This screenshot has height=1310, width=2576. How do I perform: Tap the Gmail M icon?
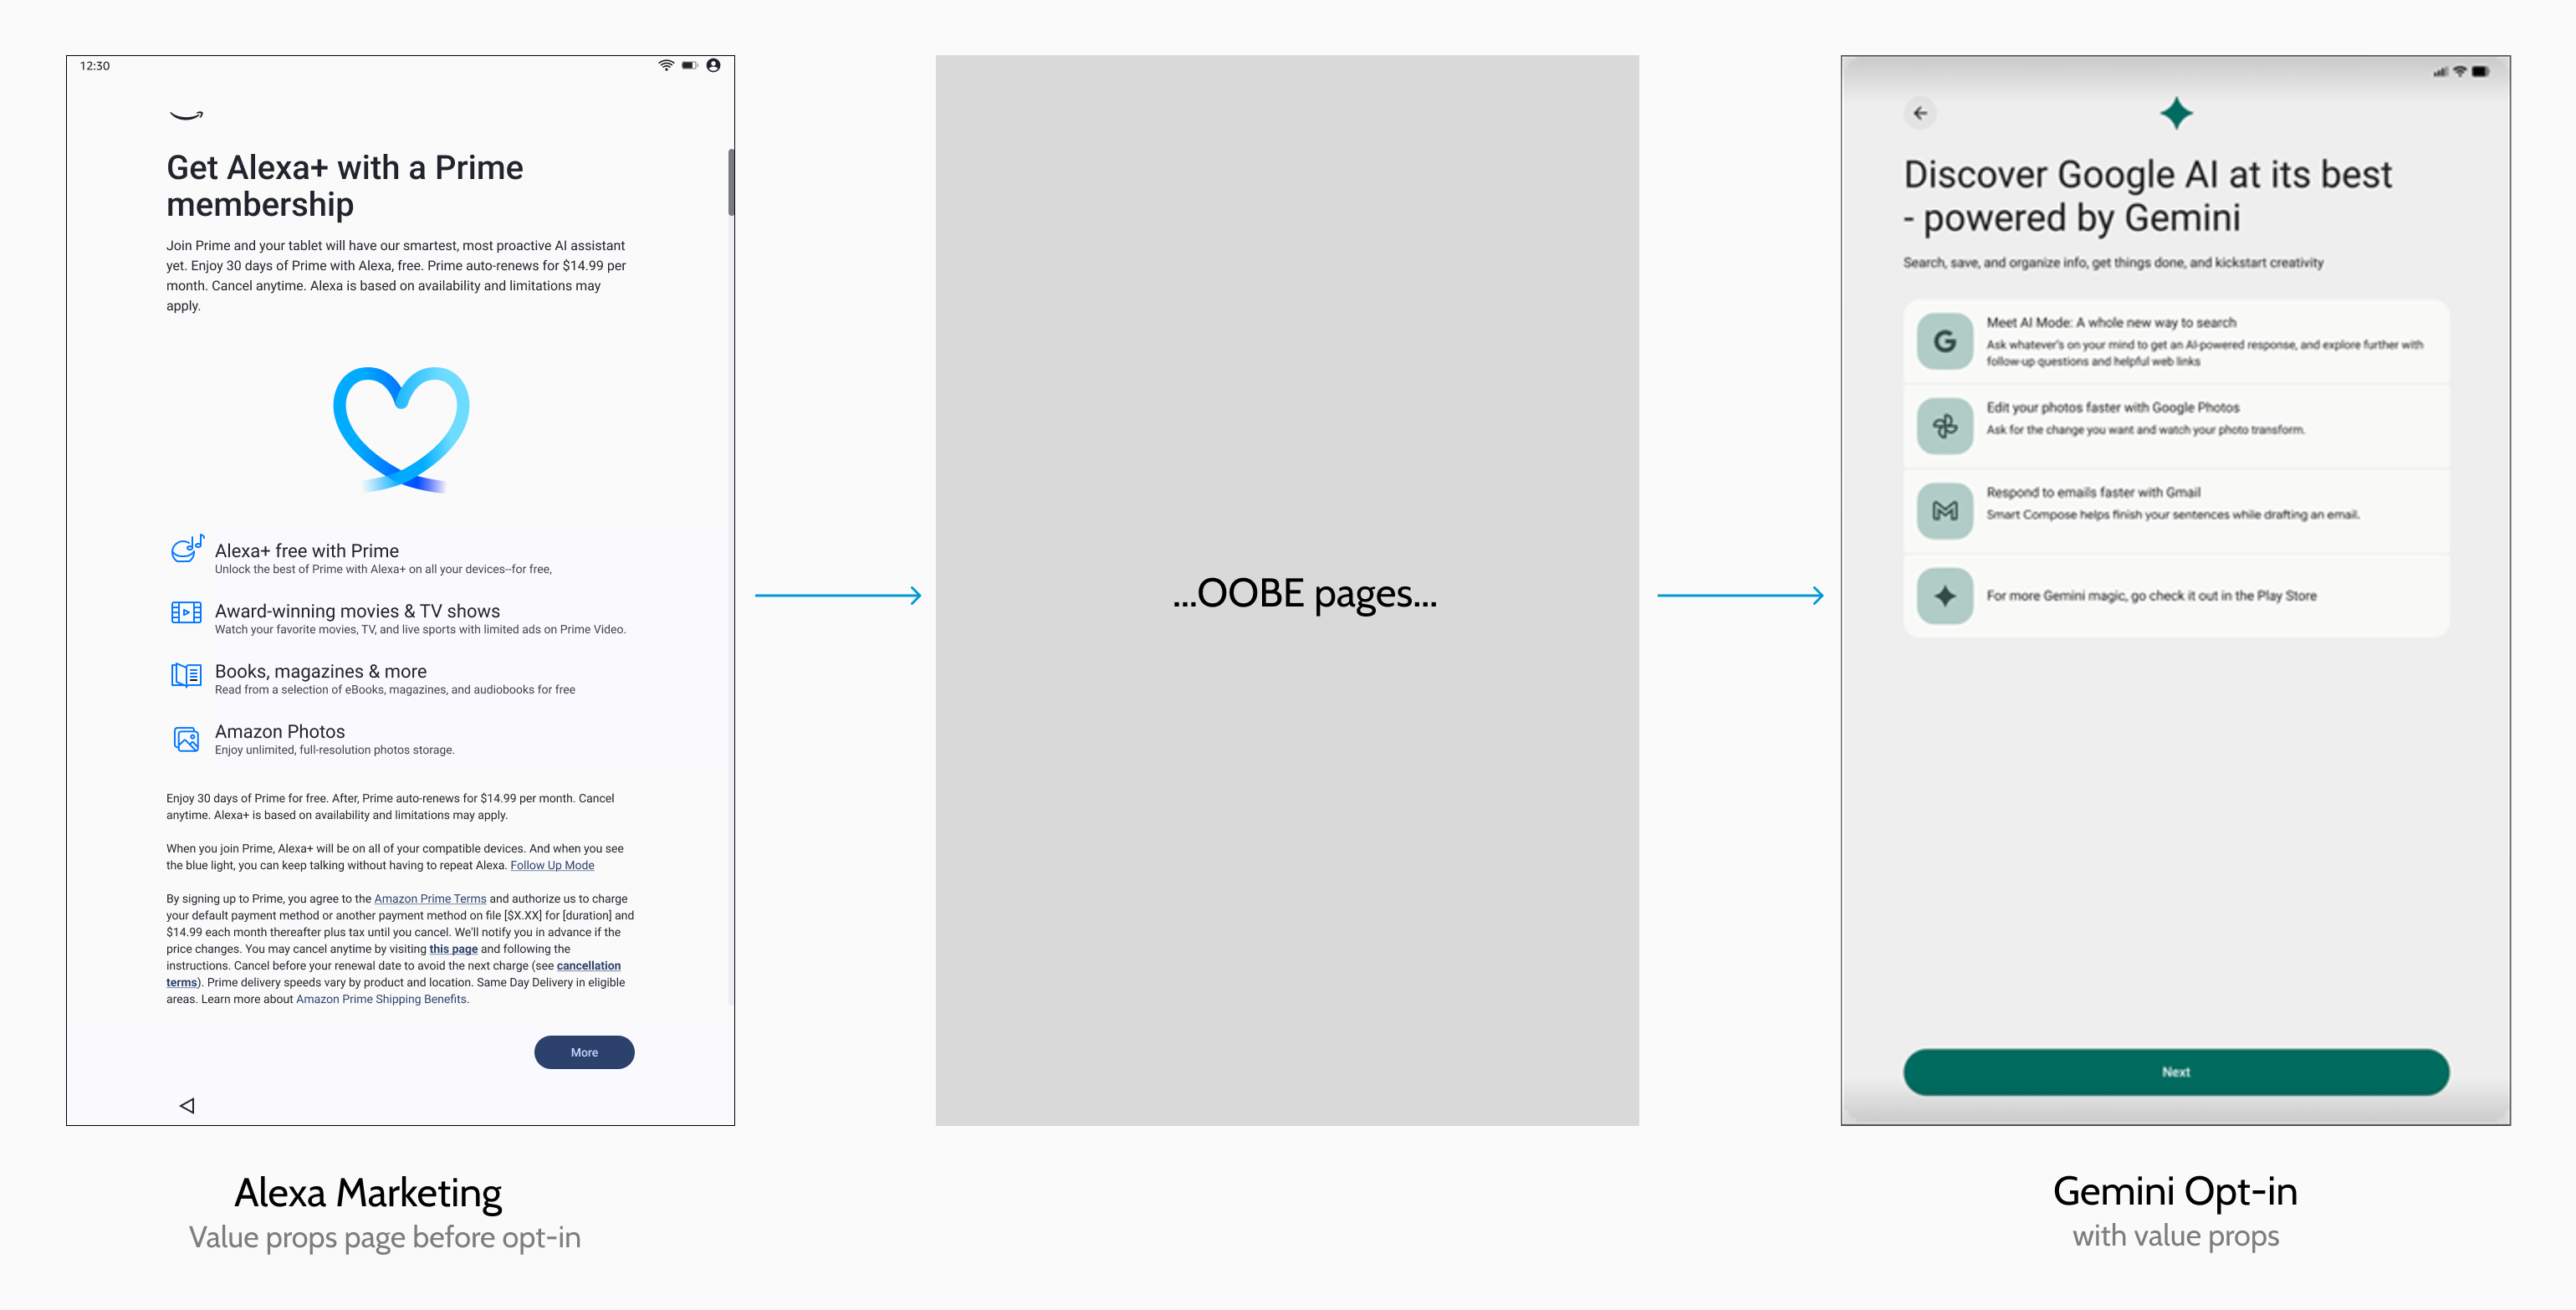pos(1945,511)
